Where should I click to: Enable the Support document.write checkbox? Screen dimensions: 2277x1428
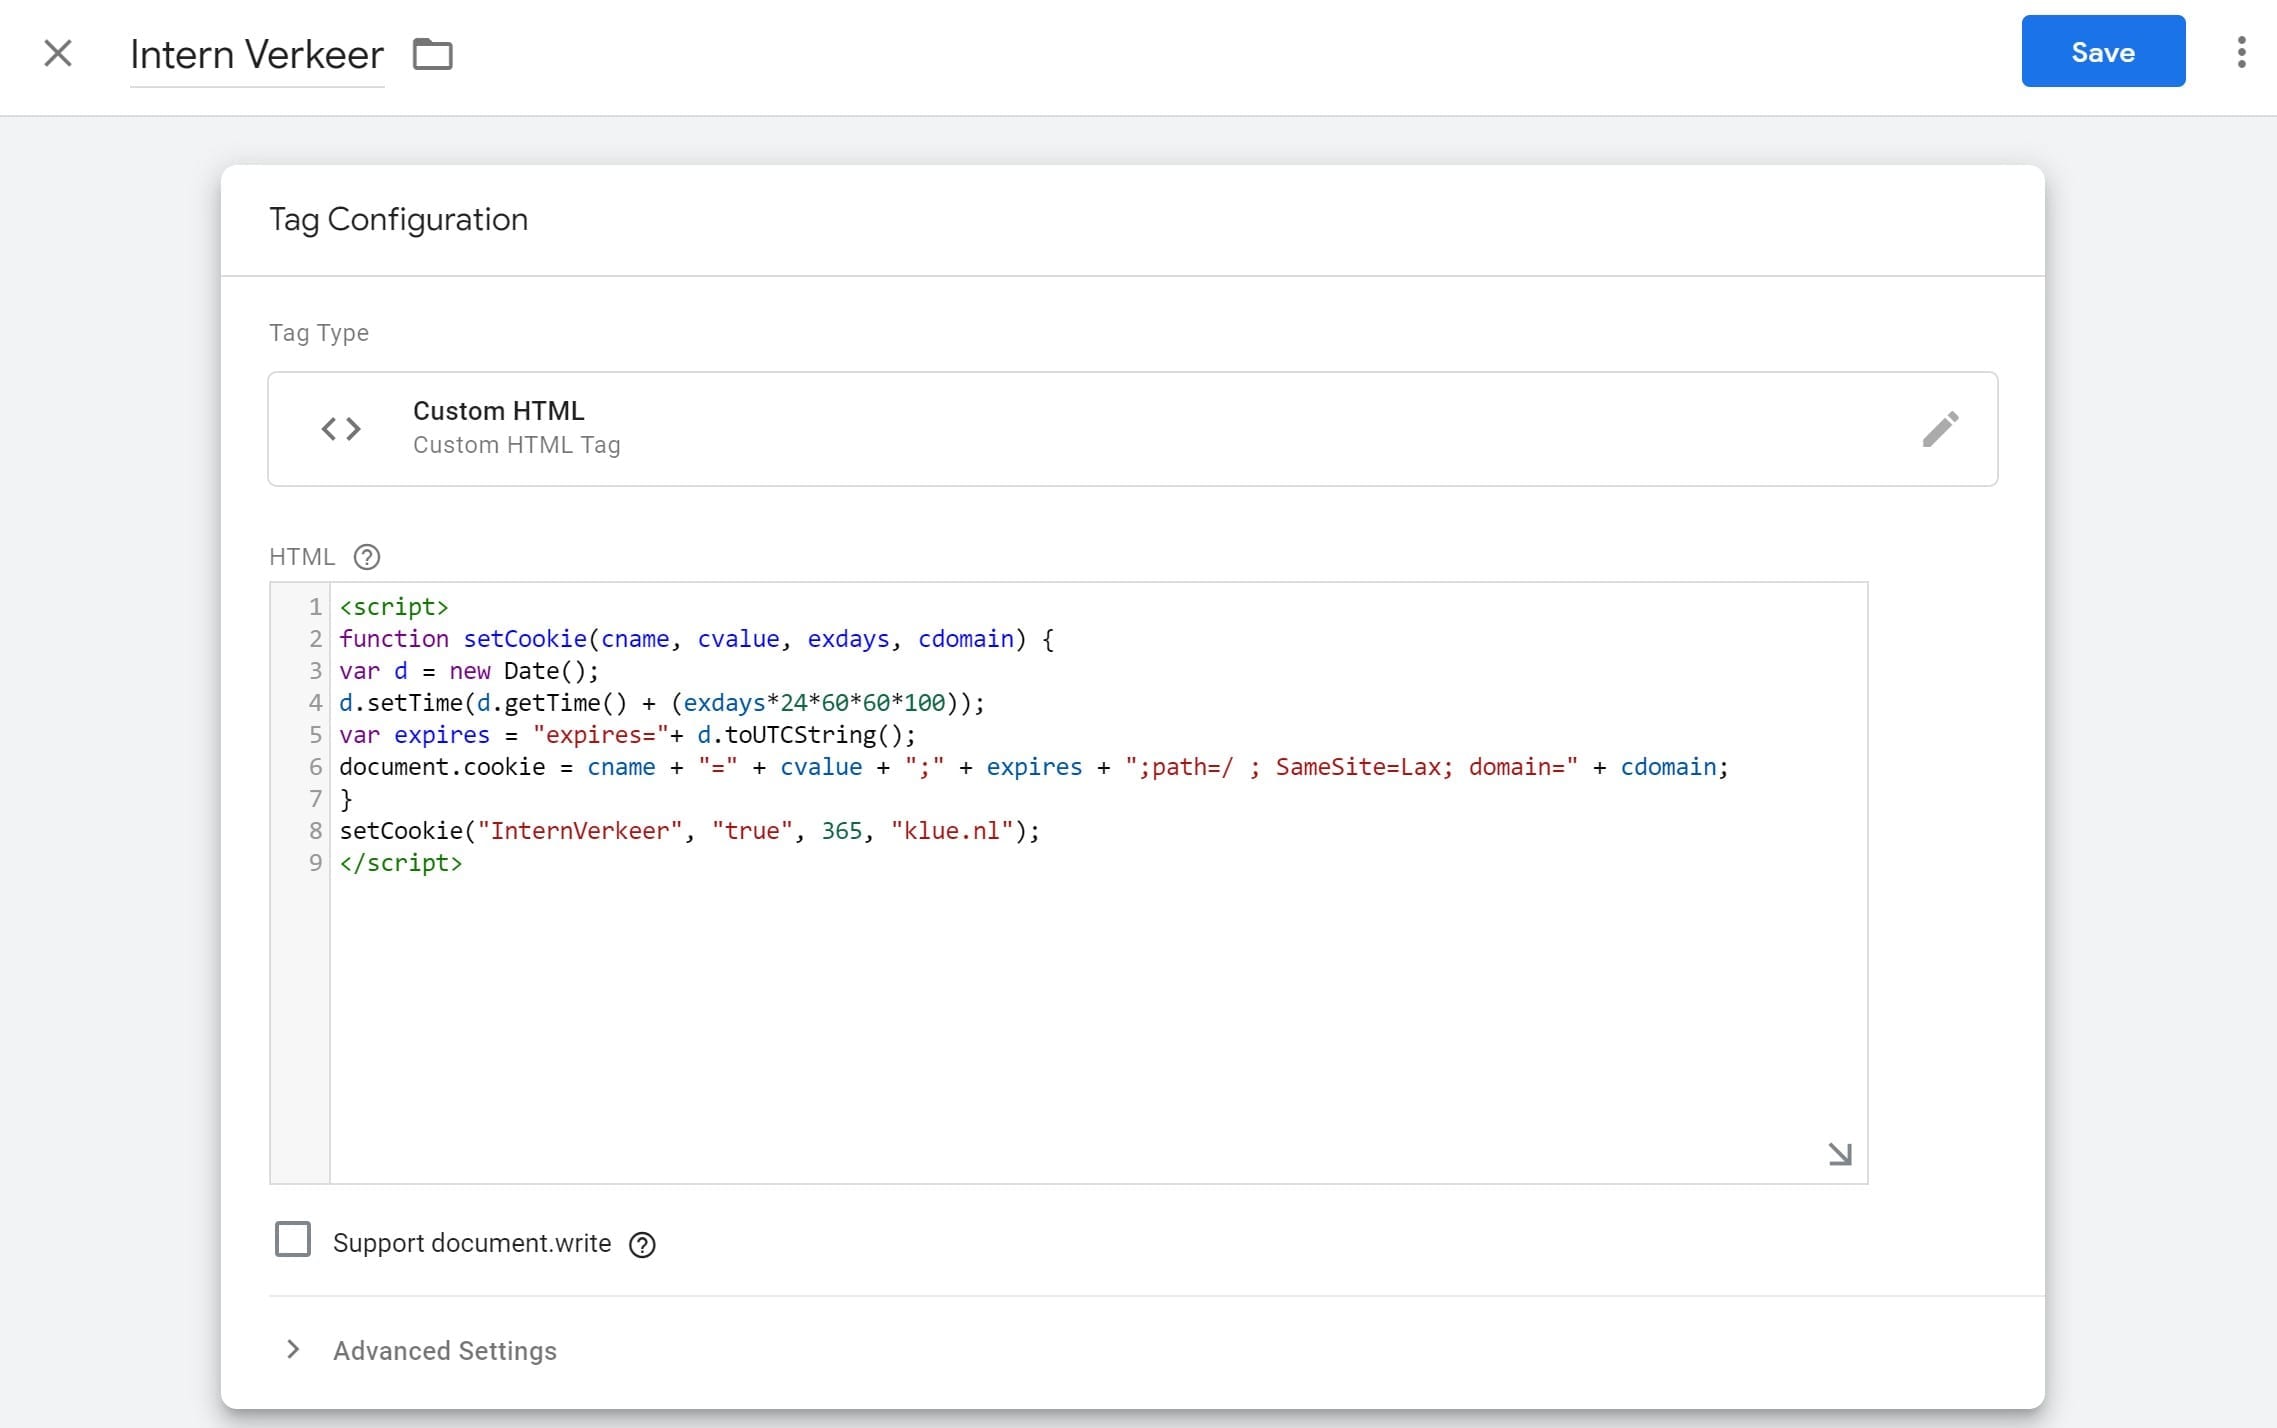pos(293,1239)
